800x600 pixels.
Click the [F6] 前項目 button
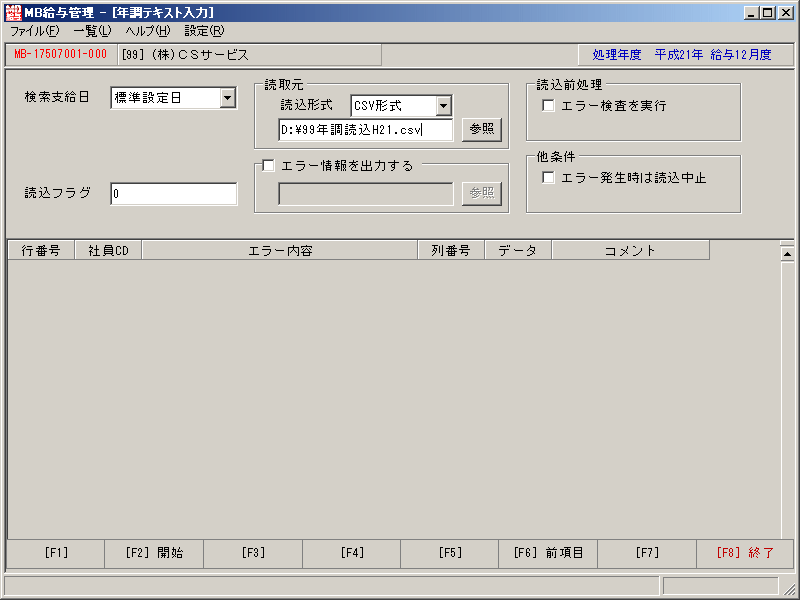point(548,553)
